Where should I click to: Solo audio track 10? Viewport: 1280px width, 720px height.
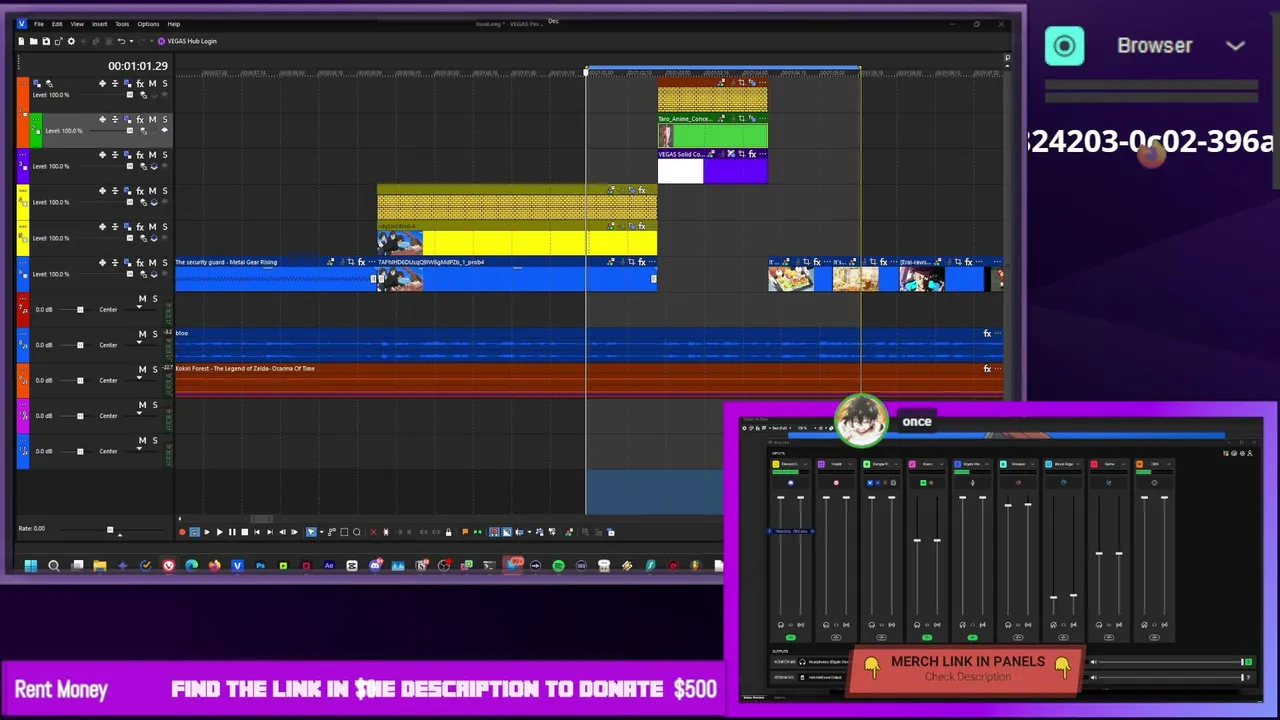(x=155, y=405)
